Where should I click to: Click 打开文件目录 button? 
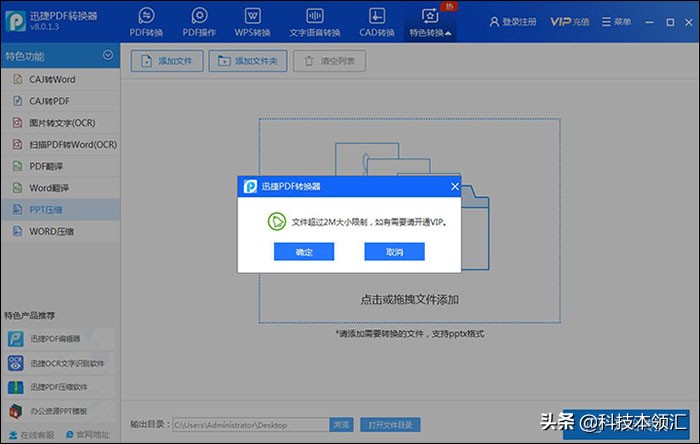click(390, 425)
